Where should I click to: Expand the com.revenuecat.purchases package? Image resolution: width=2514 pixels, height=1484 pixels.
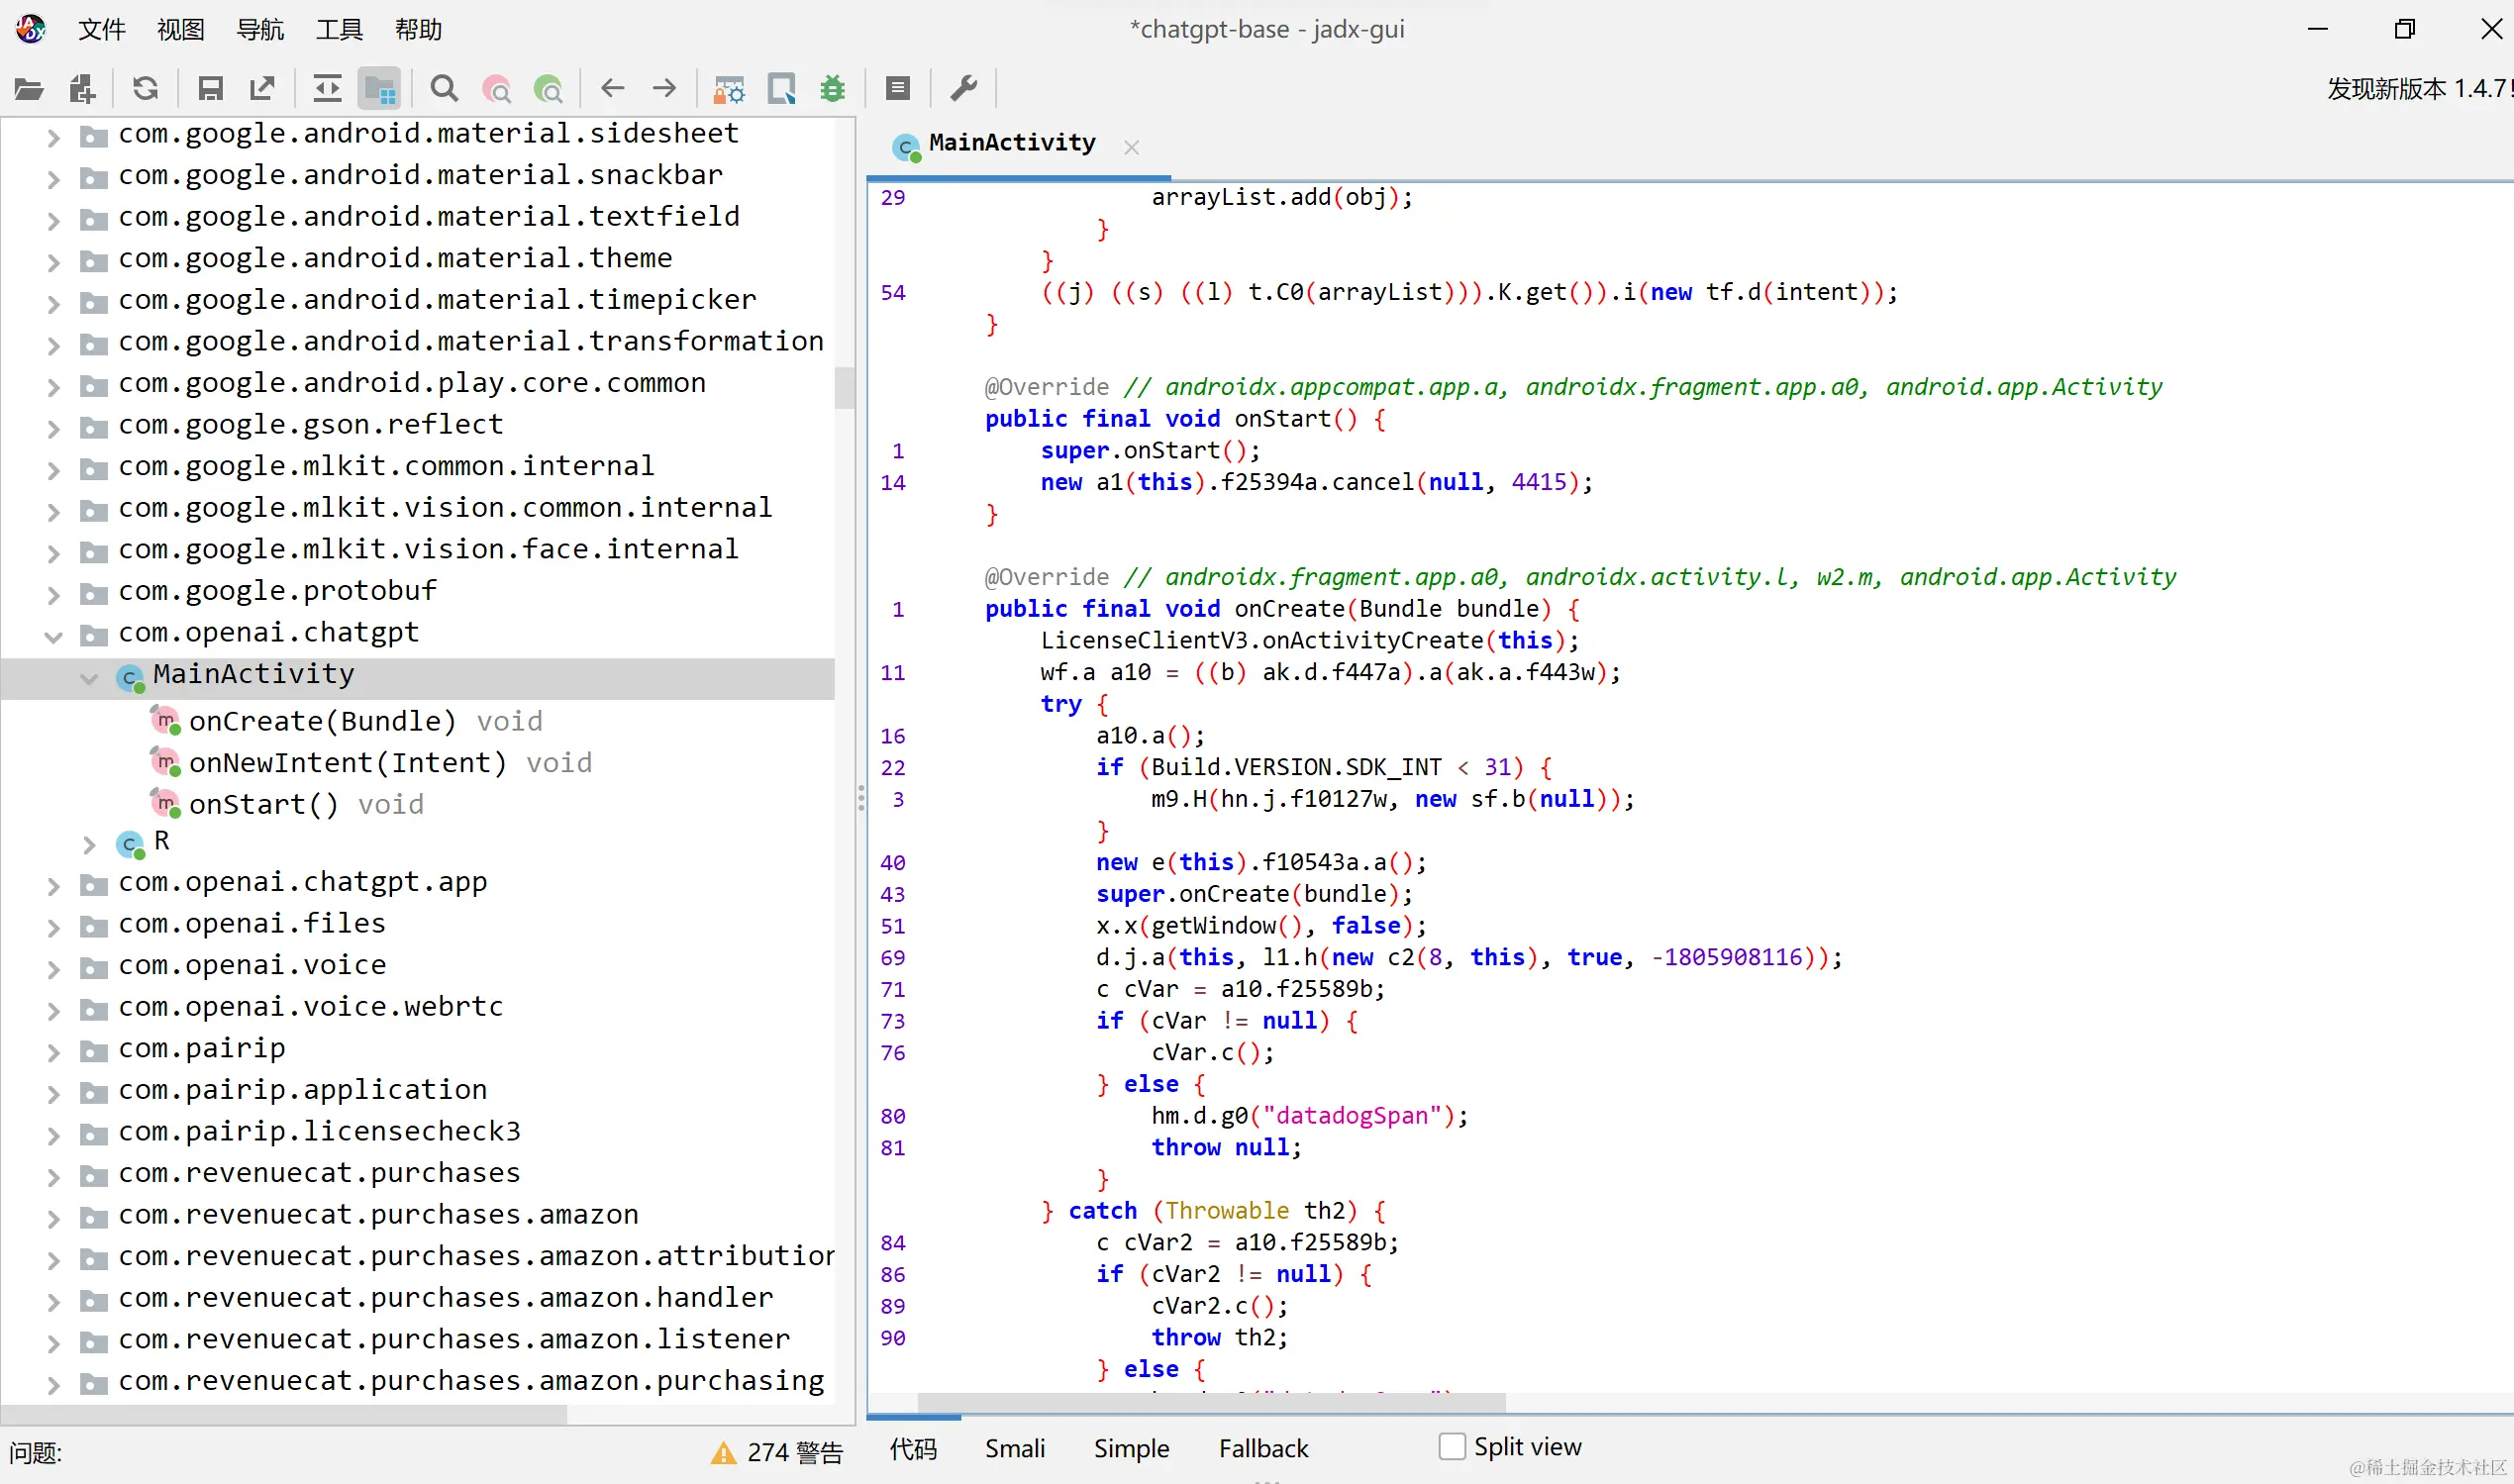point(54,1177)
